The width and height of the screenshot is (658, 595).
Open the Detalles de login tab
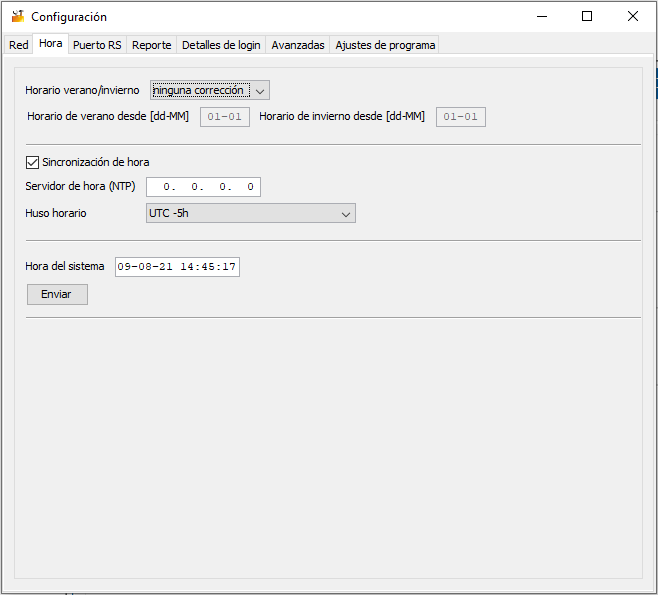pyautogui.click(x=221, y=45)
